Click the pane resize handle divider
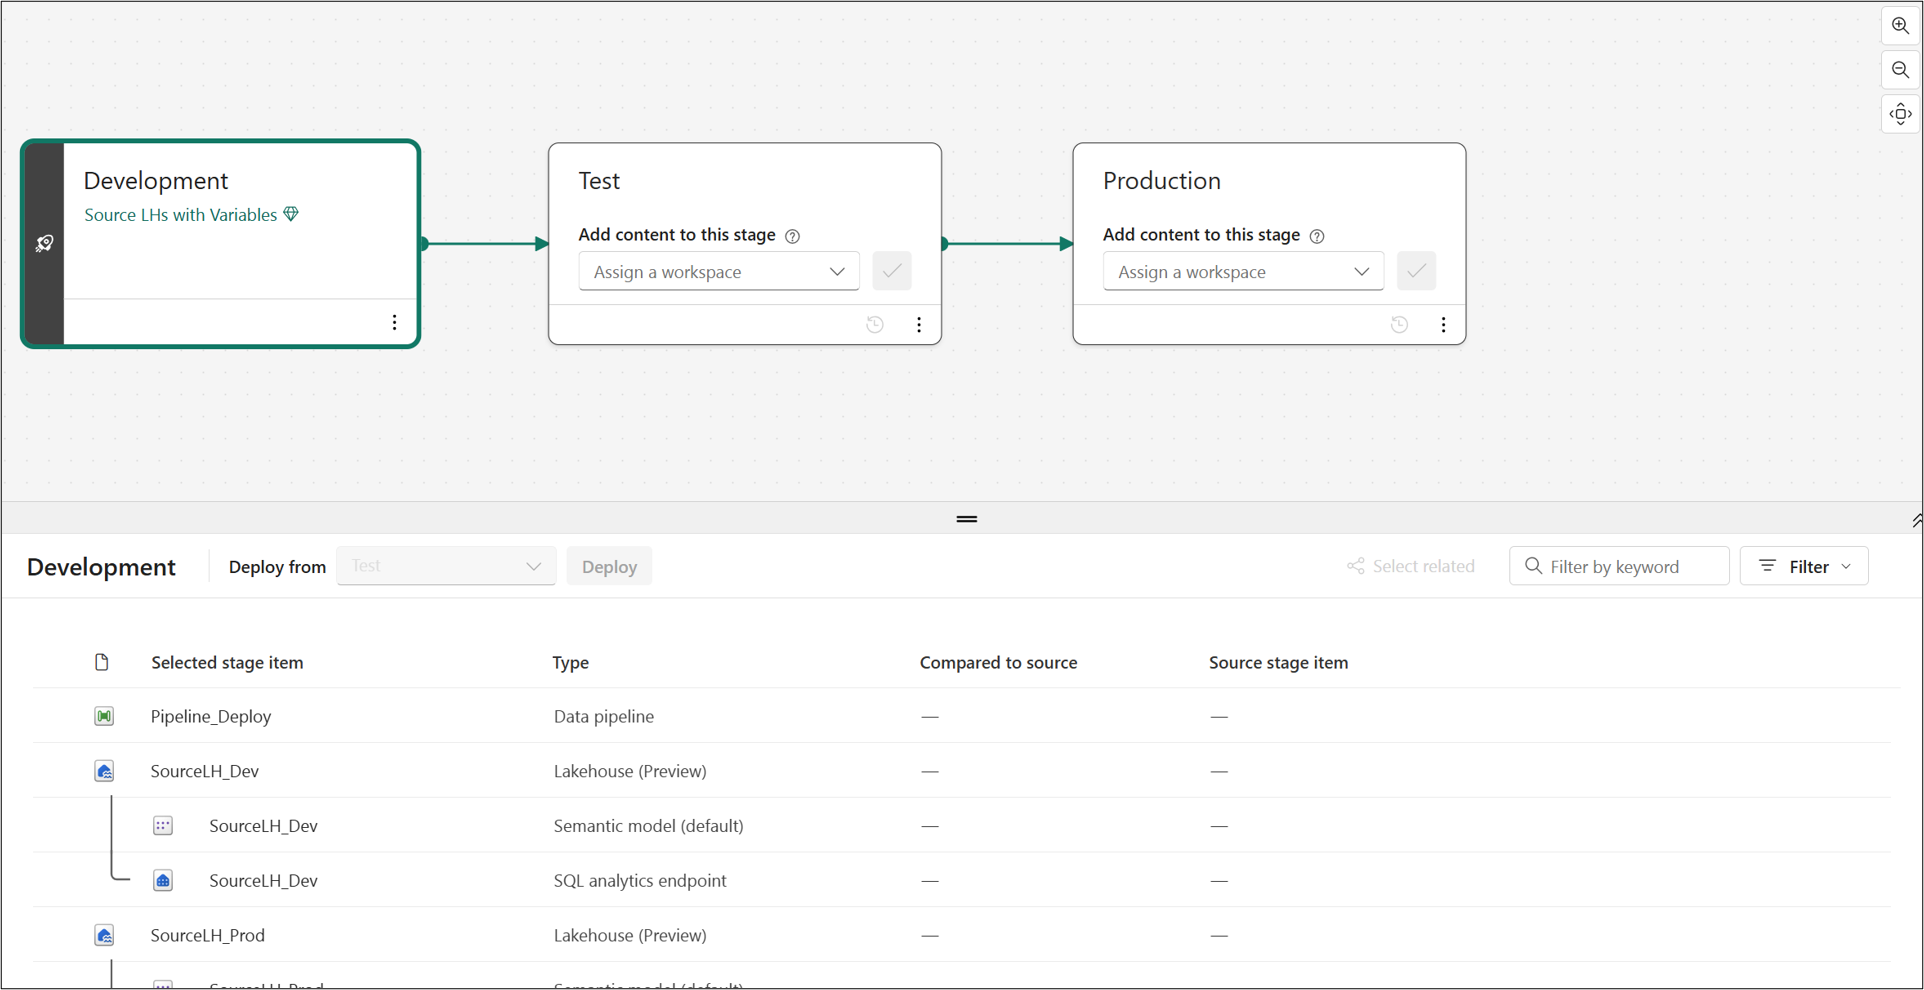This screenshot has width=1924, height=990. [966, 519]
